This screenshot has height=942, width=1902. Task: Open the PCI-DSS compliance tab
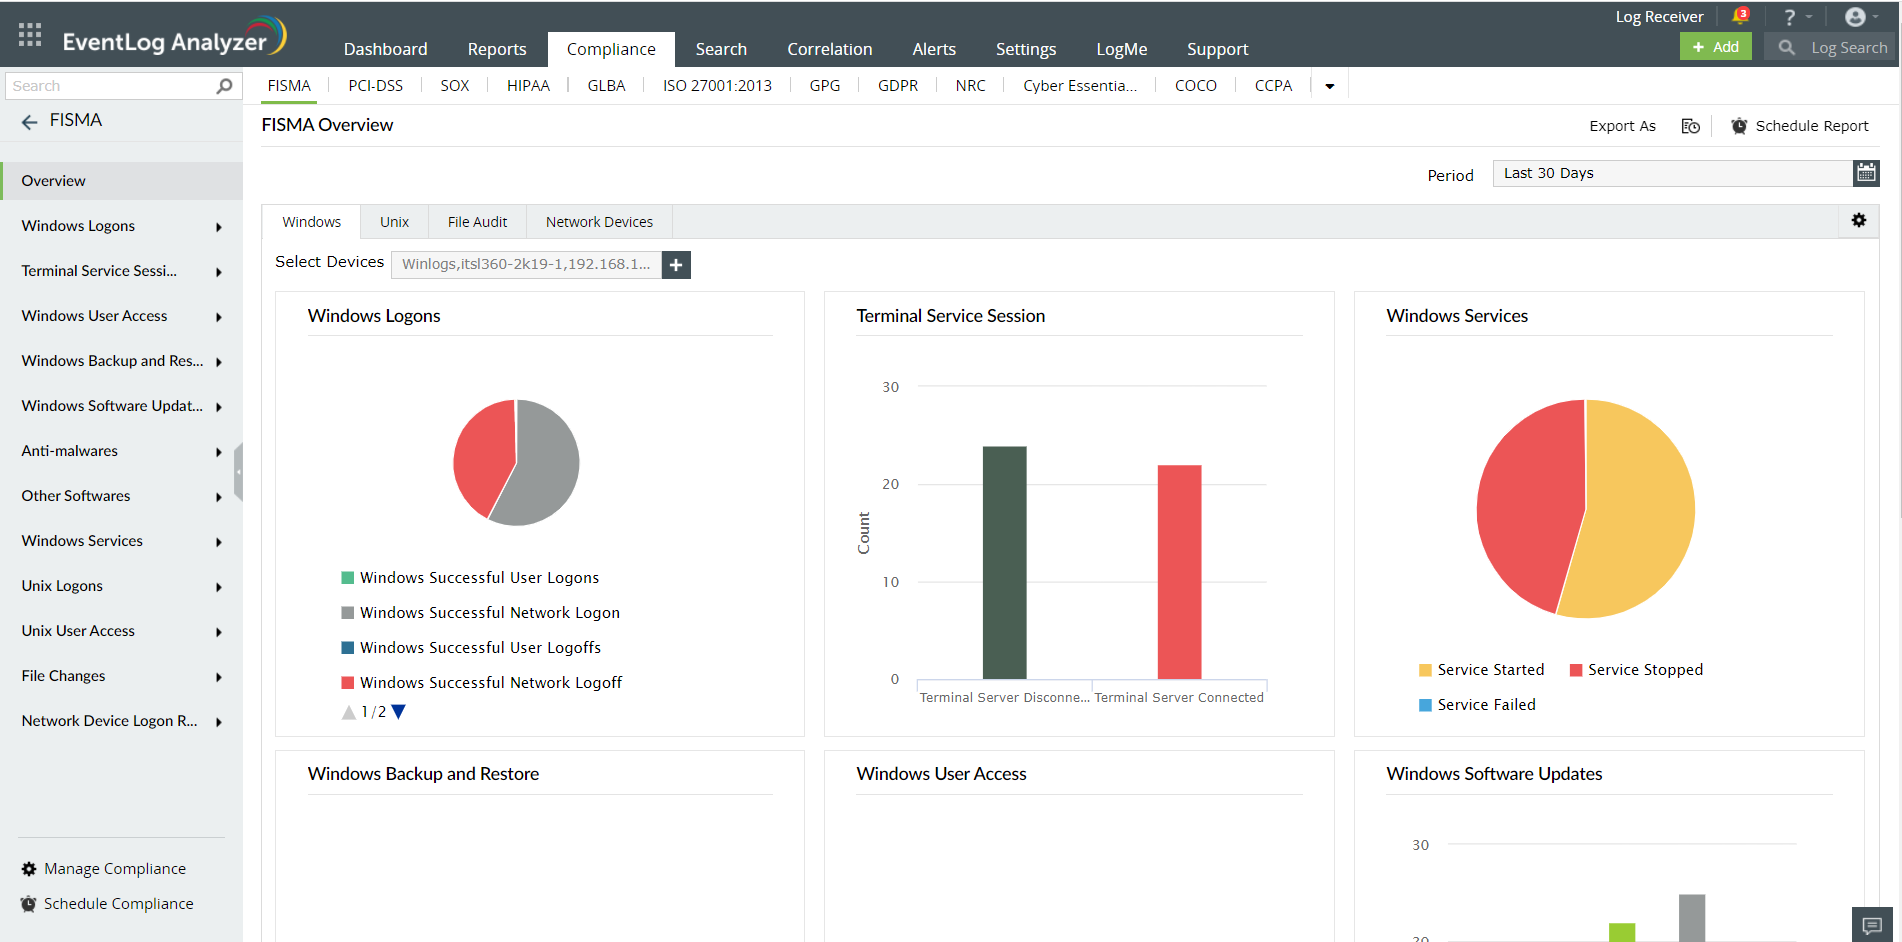click(x=375, y=85)
